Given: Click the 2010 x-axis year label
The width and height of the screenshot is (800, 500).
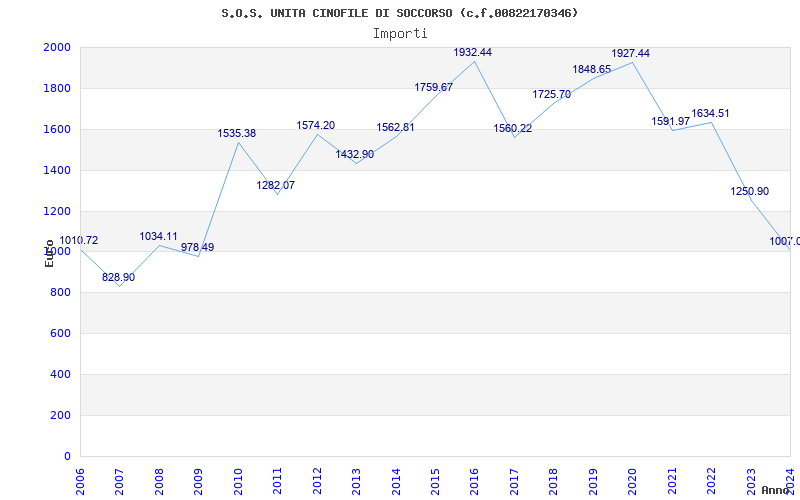Looking at the screenshot, I should pyautogui.click(x=238, y=482).
